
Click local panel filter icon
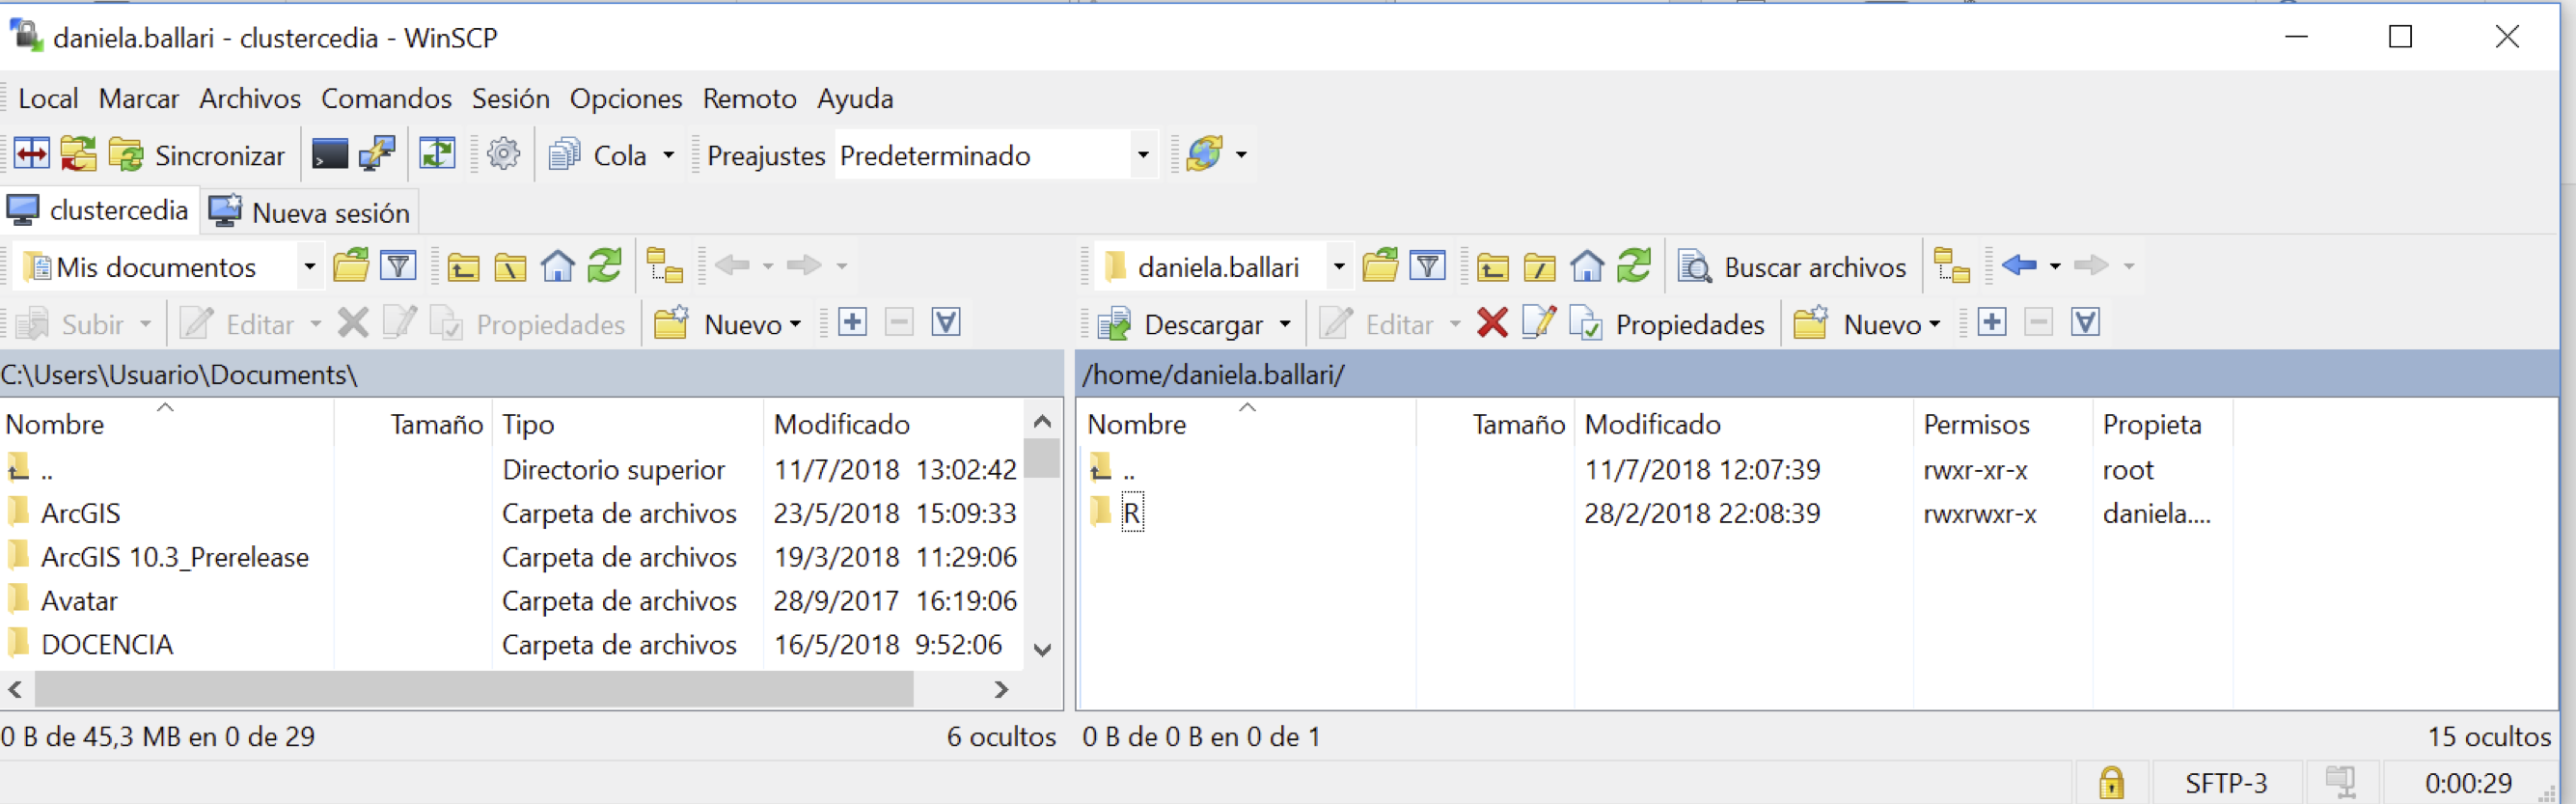pos(398,266)
